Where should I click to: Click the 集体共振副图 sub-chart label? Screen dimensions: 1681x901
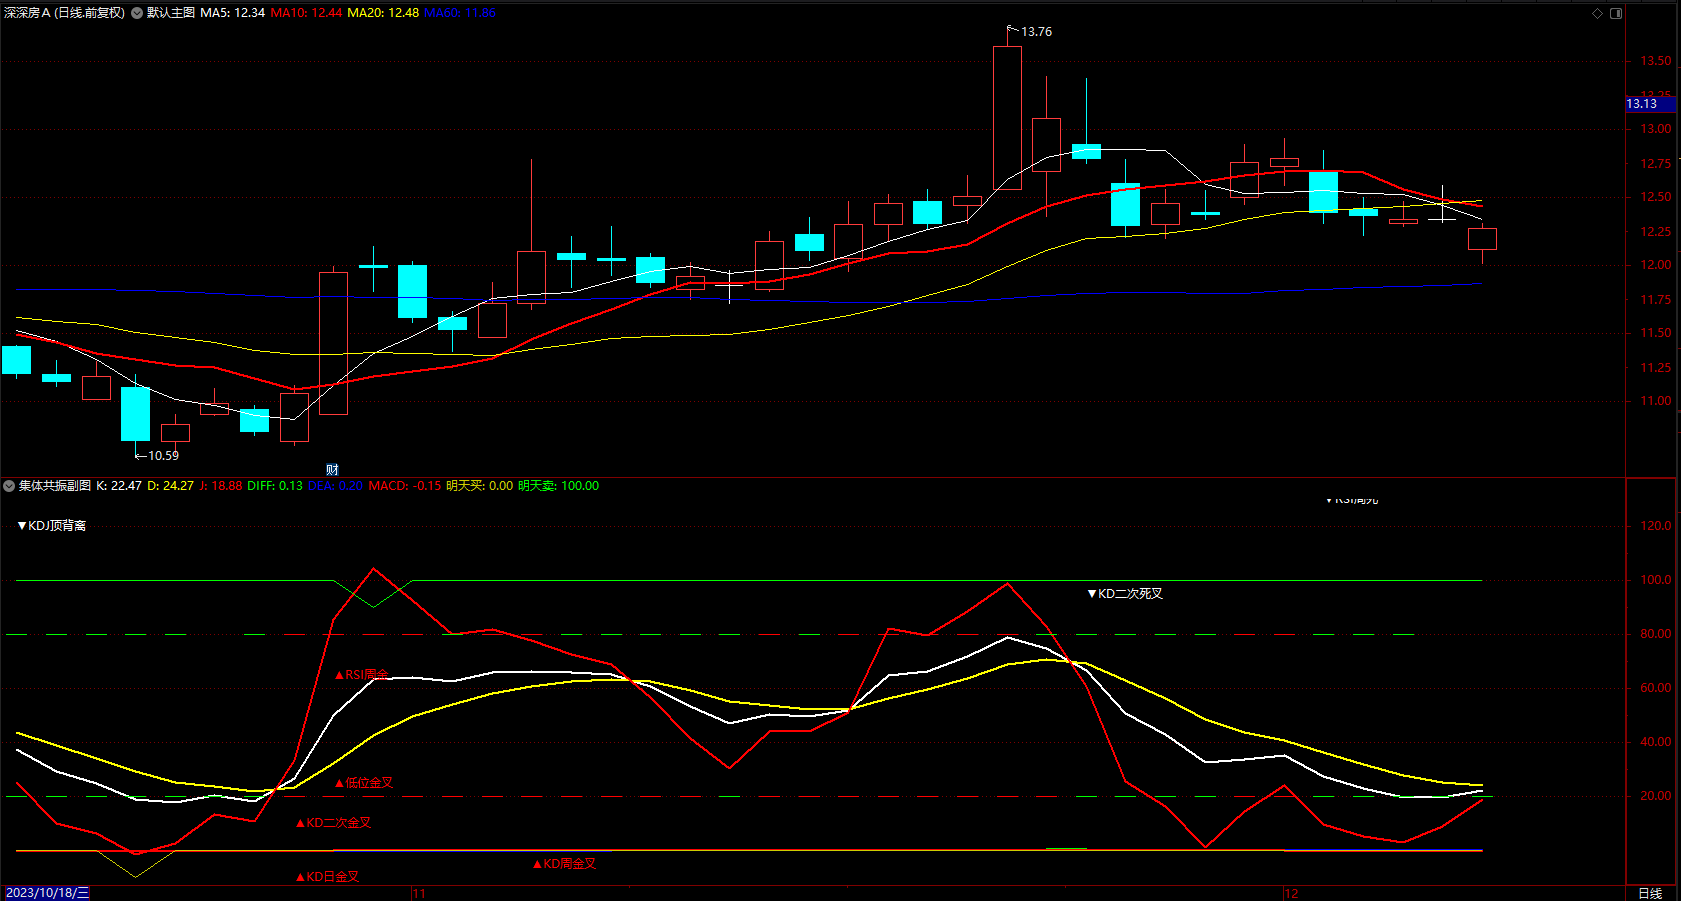point(55,486)
